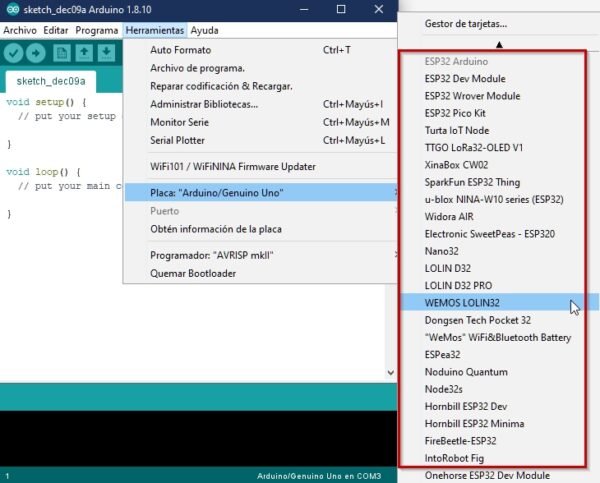Choose Reparar codificación & Recargar
This screenshot has width=600, height=483.
260,86
